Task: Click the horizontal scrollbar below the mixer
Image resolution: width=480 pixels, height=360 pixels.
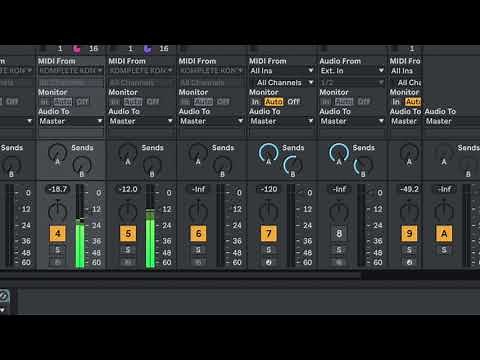Action: click(180, 275)
